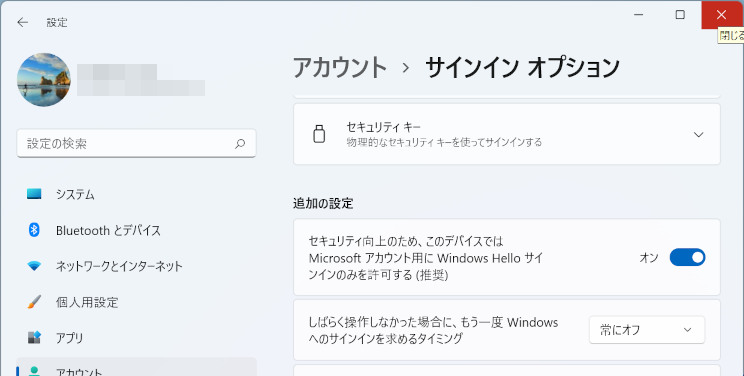Open アプリ settings page
Viewport: 744px width, 376px height.
point(136,338)
